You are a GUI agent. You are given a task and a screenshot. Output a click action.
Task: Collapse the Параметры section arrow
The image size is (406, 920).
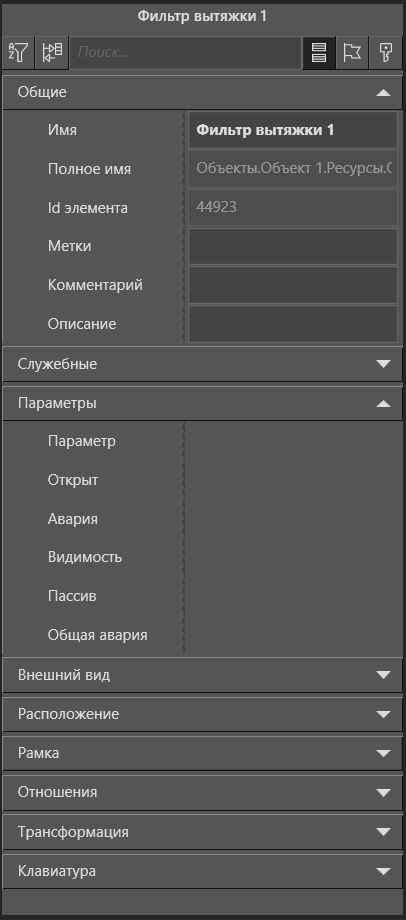(x=383, y=403)
